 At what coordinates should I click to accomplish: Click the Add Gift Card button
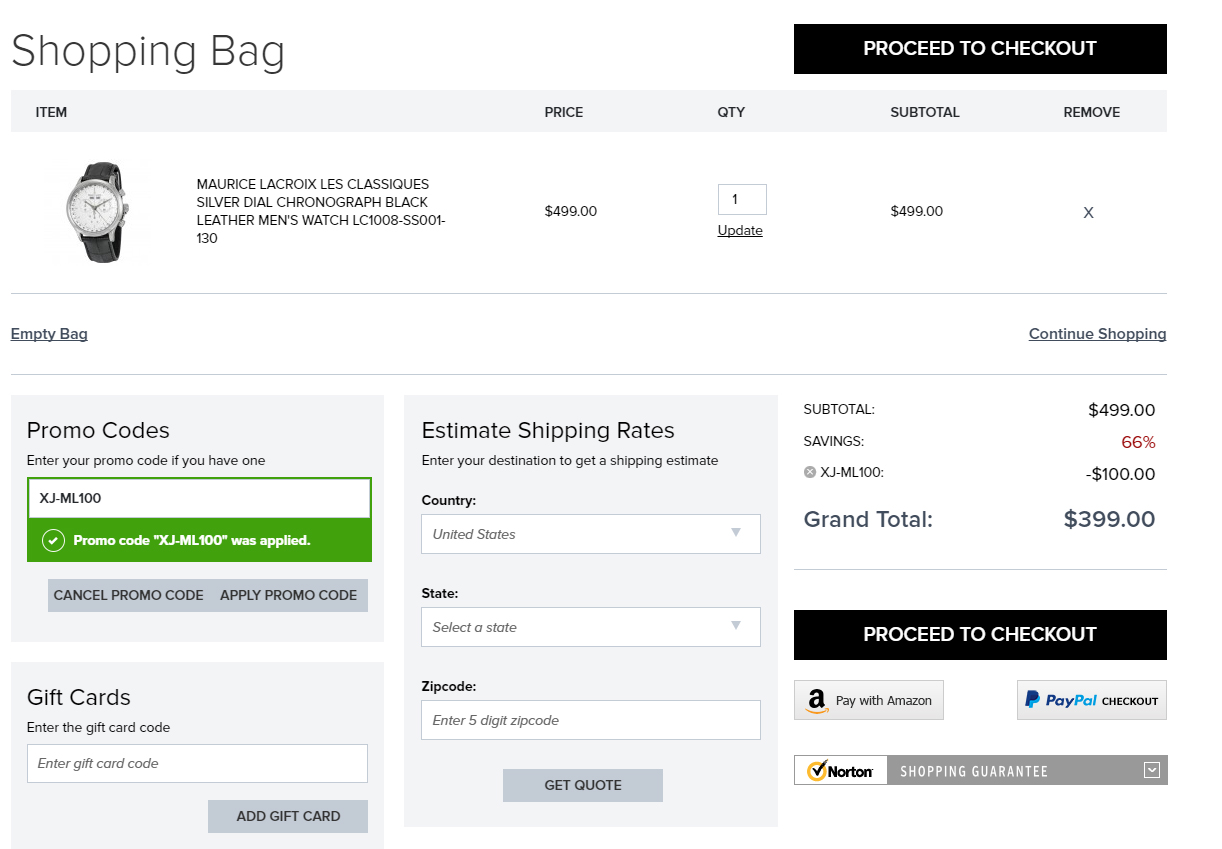288,816
